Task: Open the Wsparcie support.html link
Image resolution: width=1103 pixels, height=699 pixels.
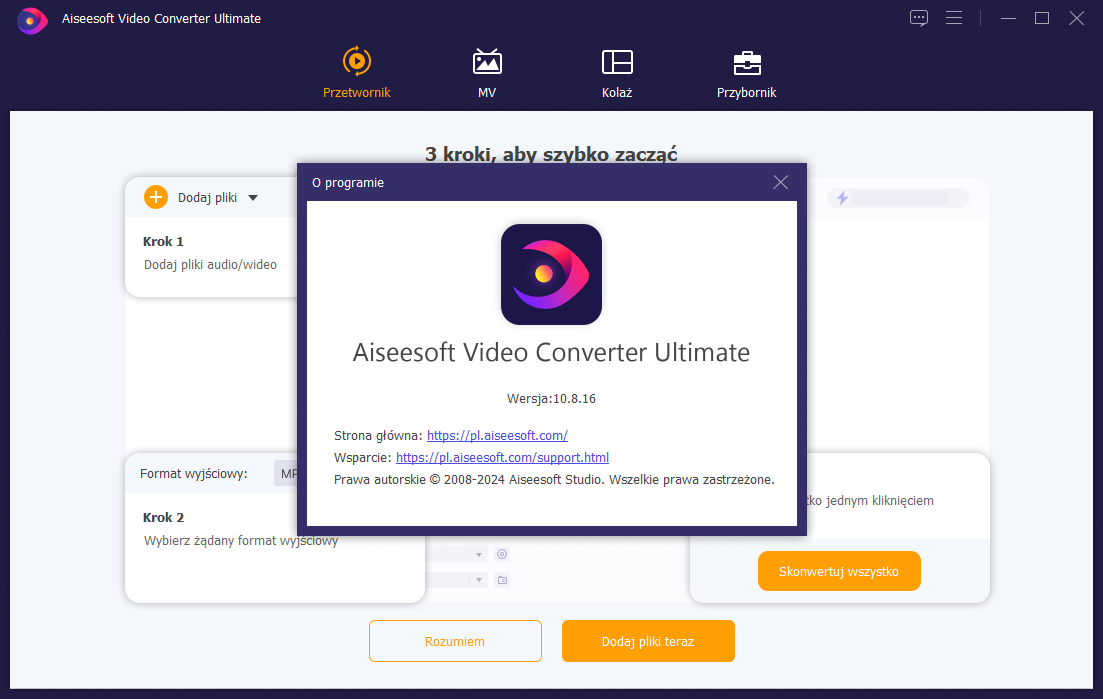Action: [502, 457]
